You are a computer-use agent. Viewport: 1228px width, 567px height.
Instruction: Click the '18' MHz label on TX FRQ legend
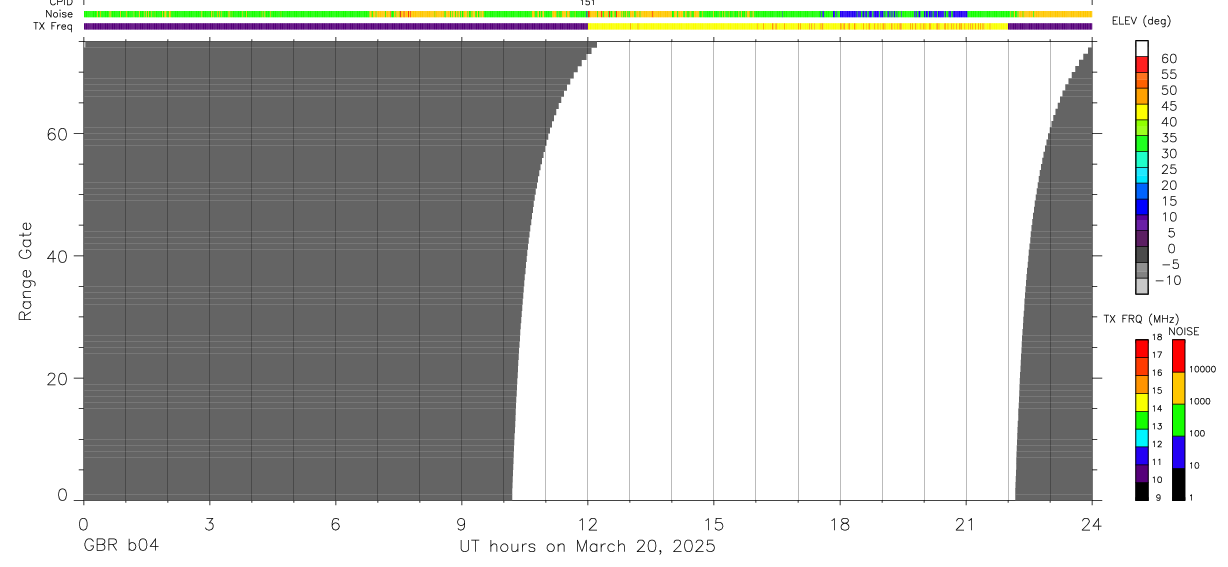click(x=1157, y=337)
